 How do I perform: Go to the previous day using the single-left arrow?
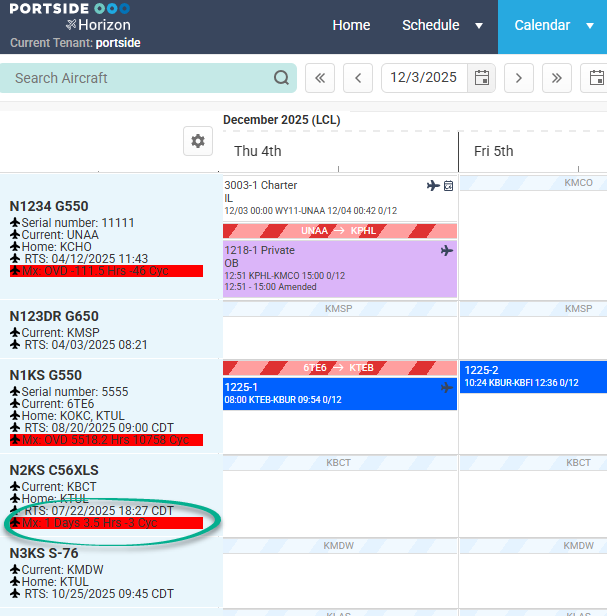(357, 78)
